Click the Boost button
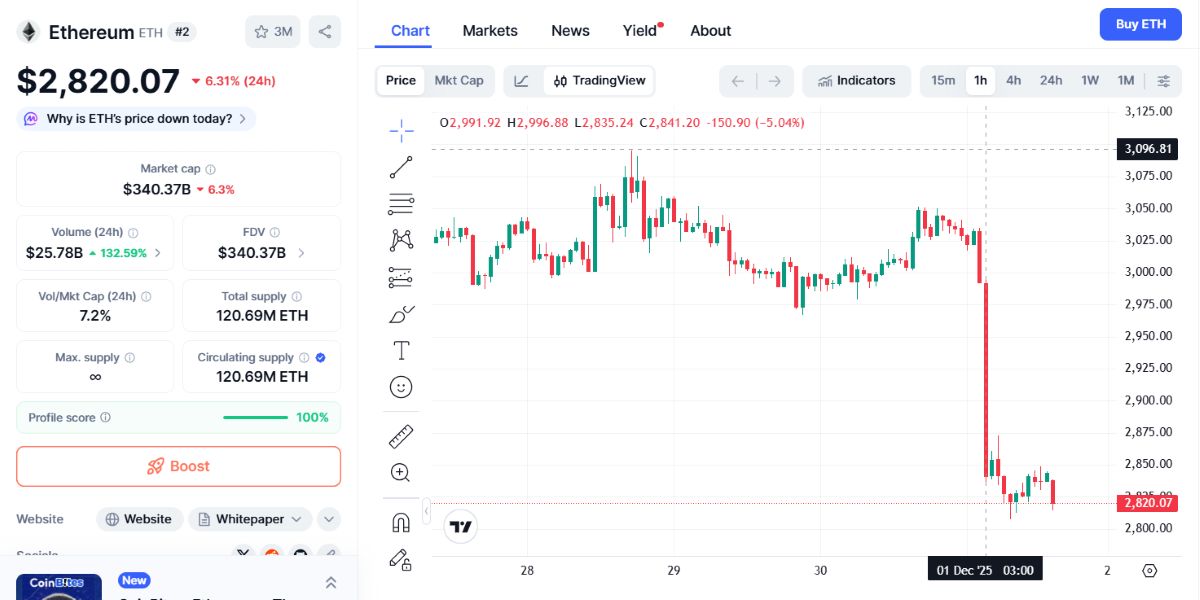The width and height of the screenshot is (1200, 600). click(x=178, y=466)
